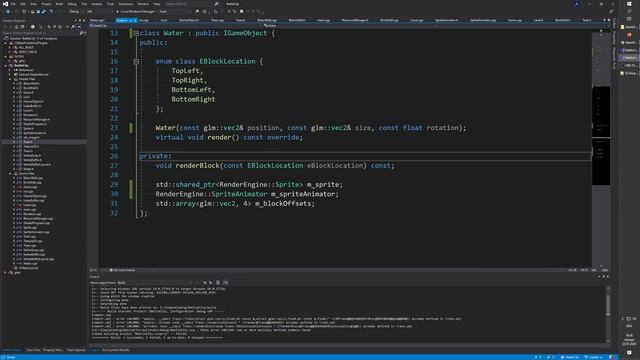This screenshot has height=360, width=640.
Task: Open the editor zoom level dropdown
Action: pyautogui.click(x=95, y=270)
